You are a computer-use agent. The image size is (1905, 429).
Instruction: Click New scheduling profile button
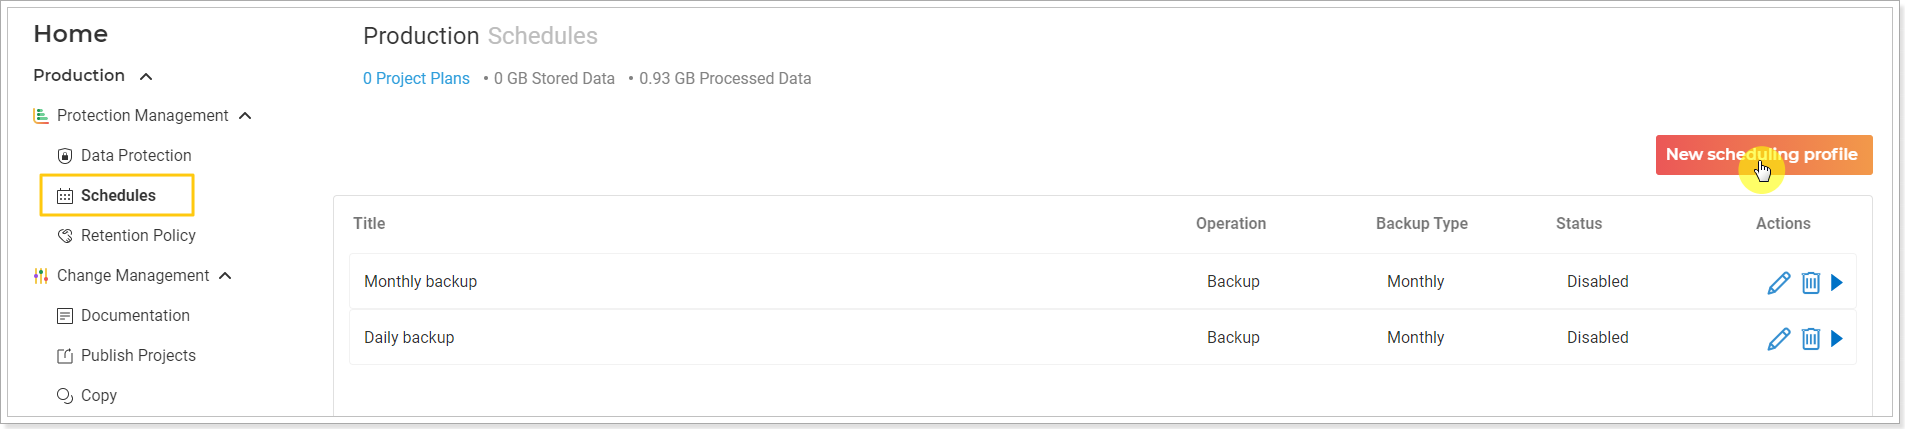(1764, 155)
